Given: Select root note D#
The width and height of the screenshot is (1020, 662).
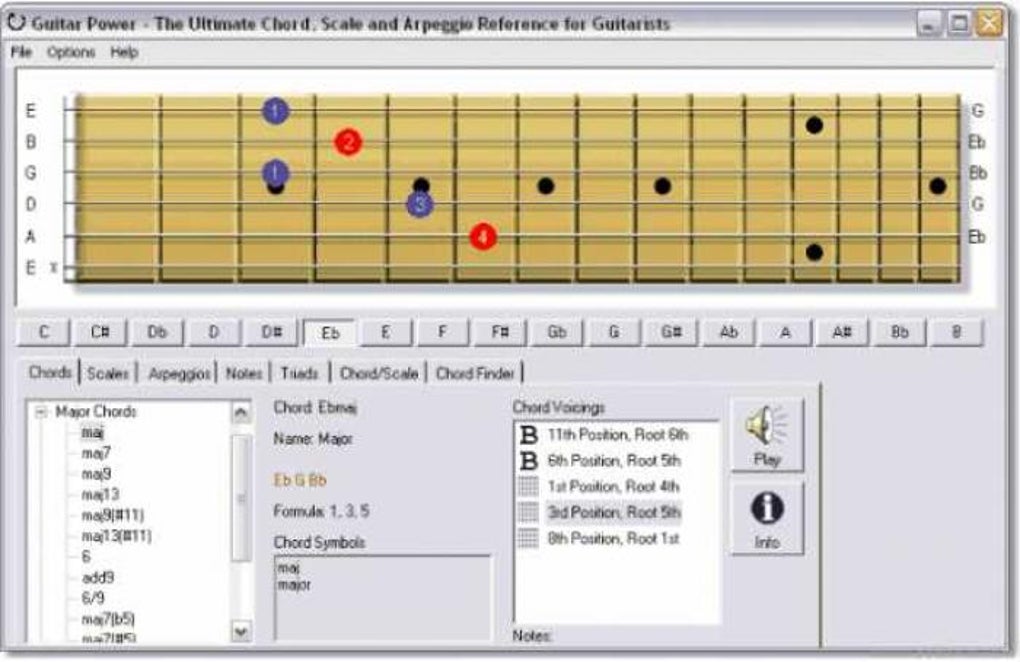Looking at the screenshot, I should (271, 332).
